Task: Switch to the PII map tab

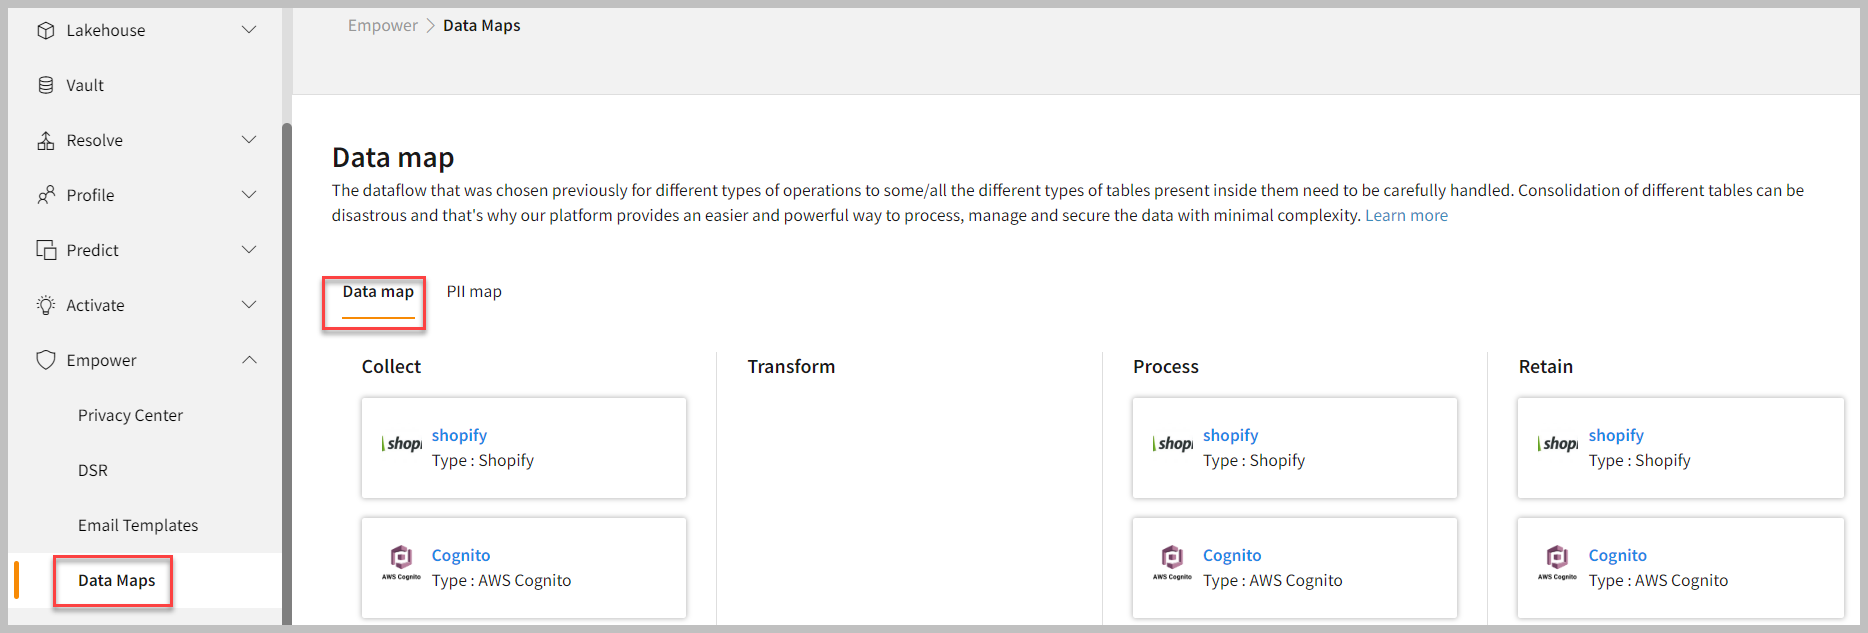Action: (x=474, y=292)
